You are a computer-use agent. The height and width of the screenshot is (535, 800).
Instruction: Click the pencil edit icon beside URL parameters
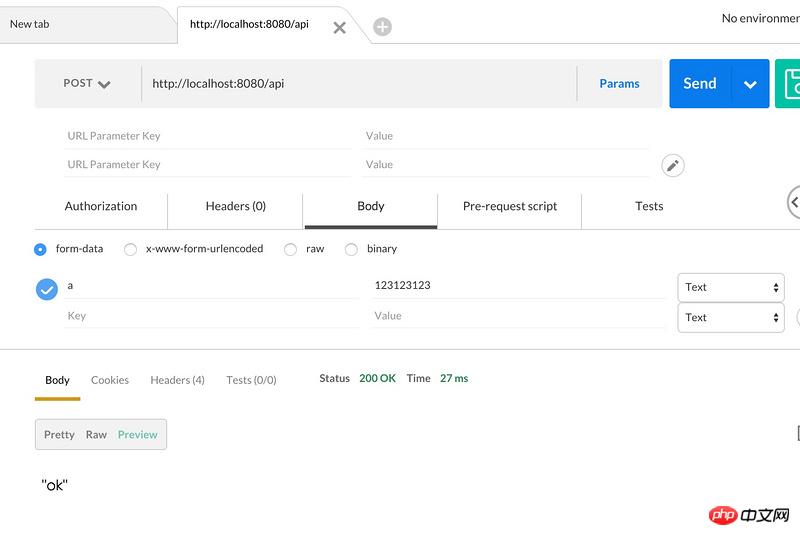click(673, 165)
